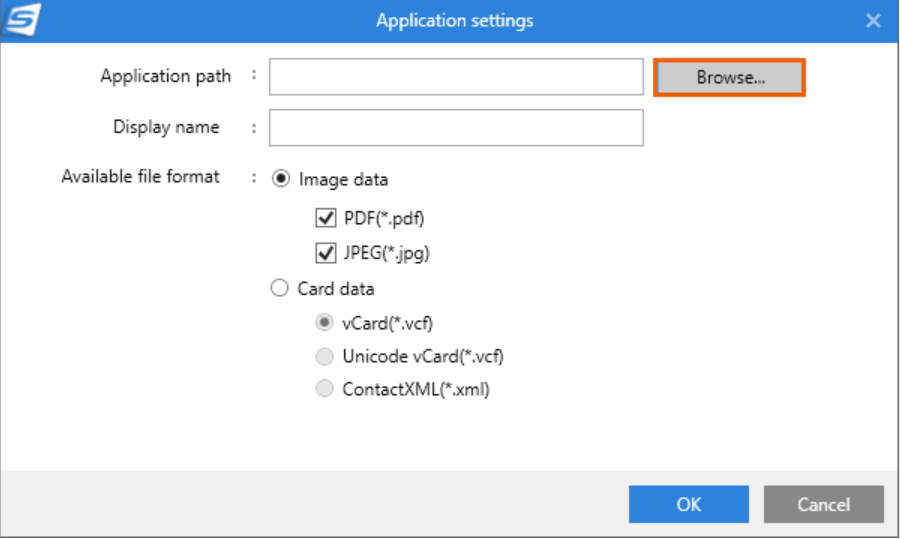Viewport: 900px width, 539px height.
Task: Select the Image data radio button
Action: click(x=281, y=179)
